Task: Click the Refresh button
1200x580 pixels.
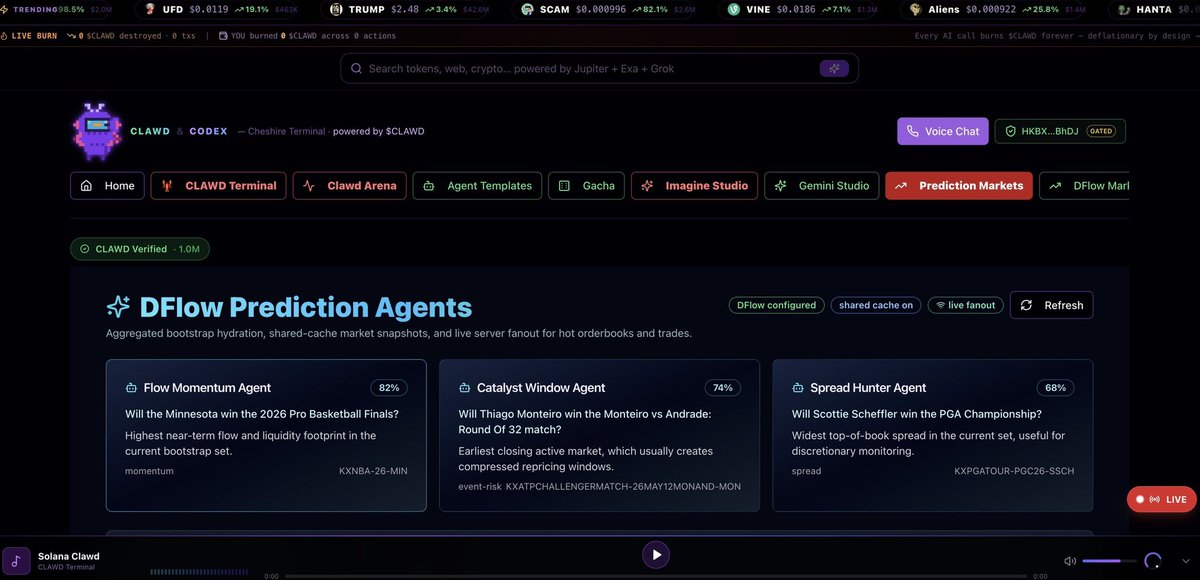Action: click(1052, 305)
